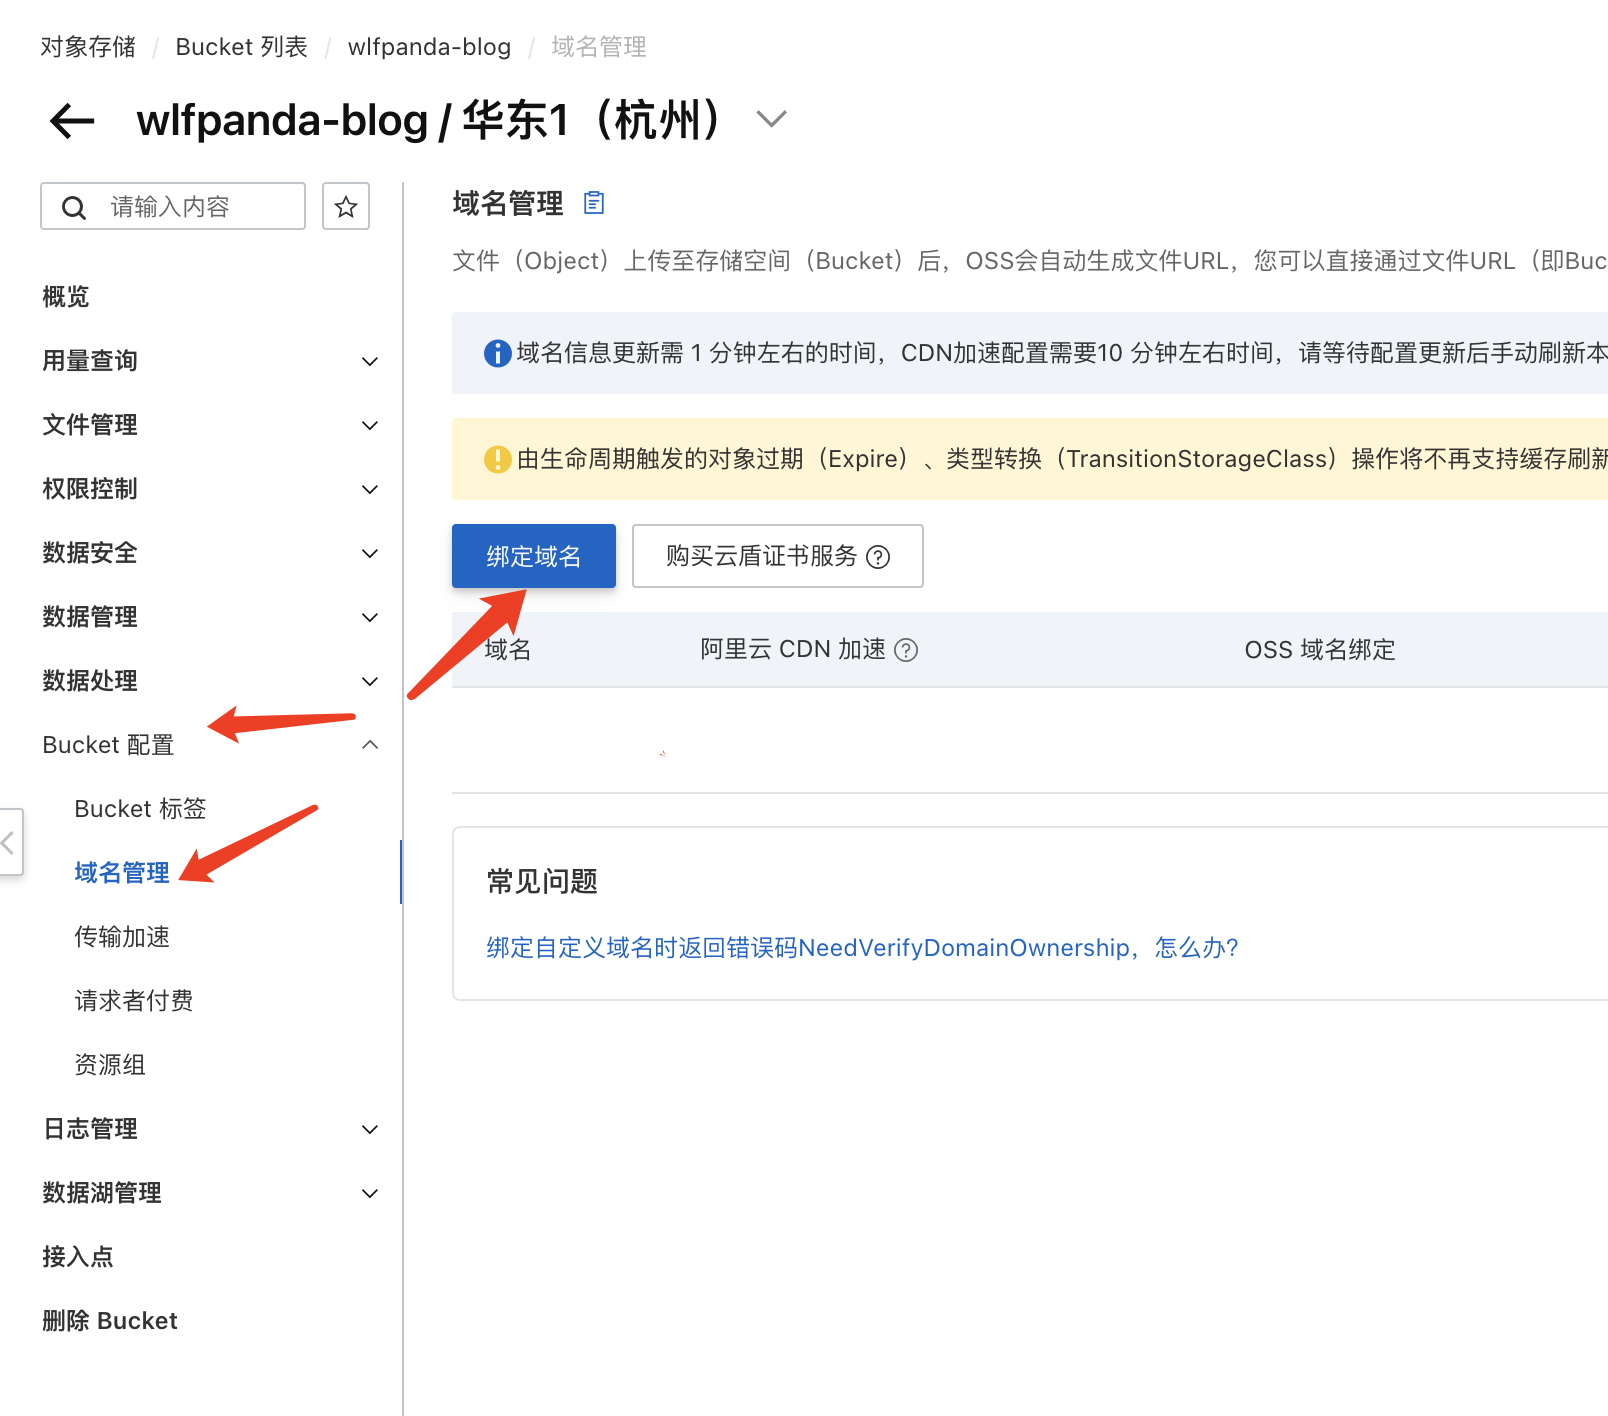The image size is (1608, 1416).
Task: Click the search magnifier icon
Action: pos(74,207)
